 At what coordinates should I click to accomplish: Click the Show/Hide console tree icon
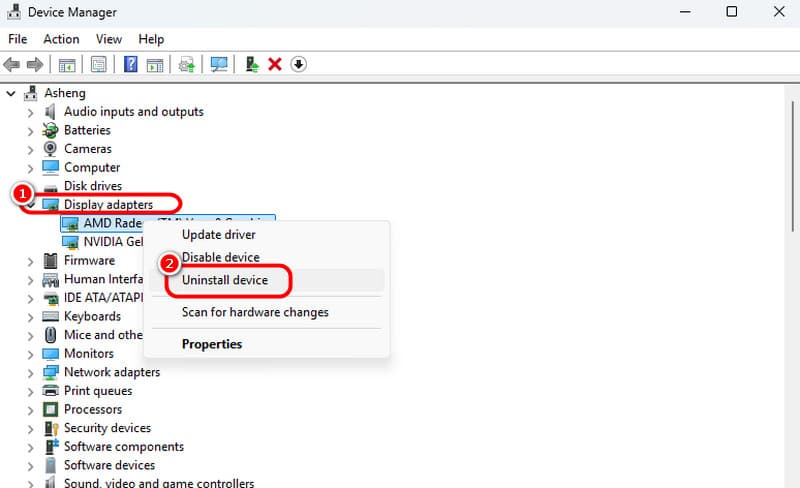point(67,64)
